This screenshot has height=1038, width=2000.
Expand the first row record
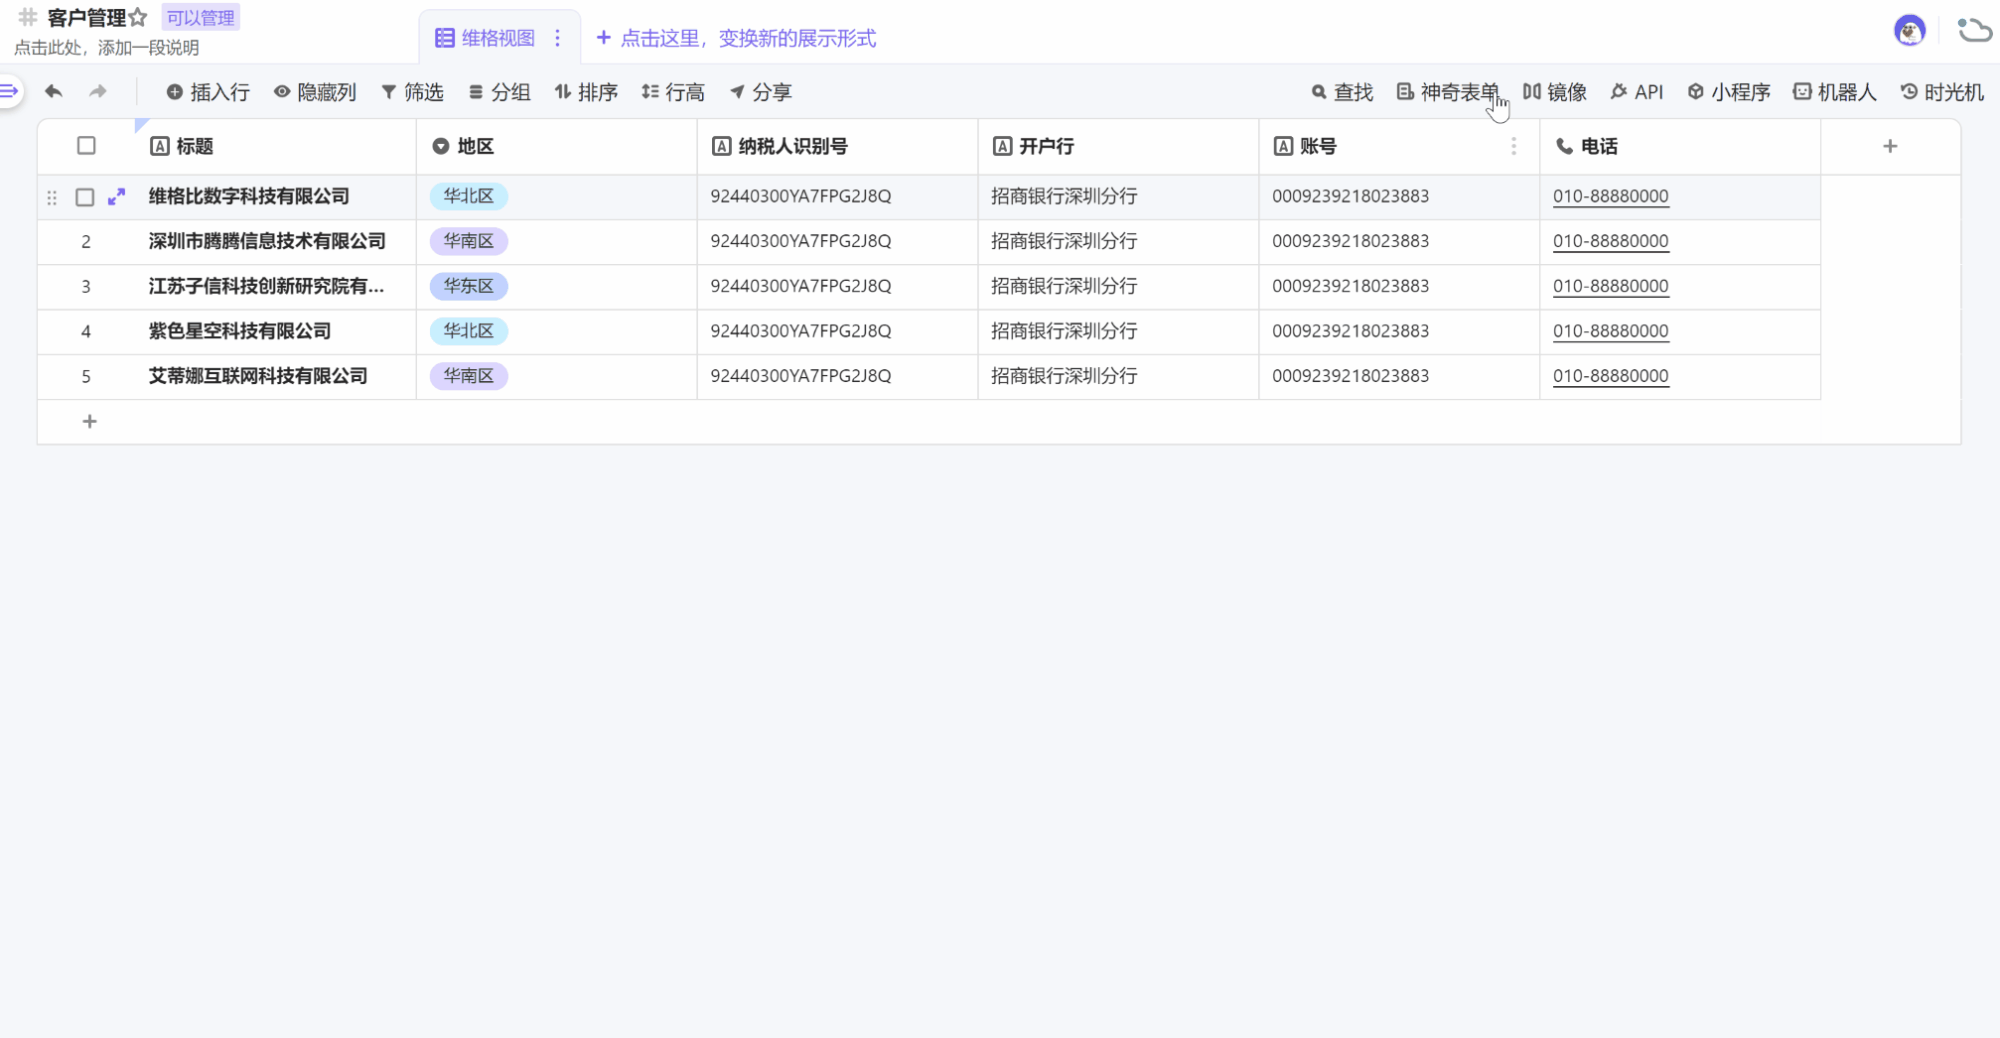[117, 197]
